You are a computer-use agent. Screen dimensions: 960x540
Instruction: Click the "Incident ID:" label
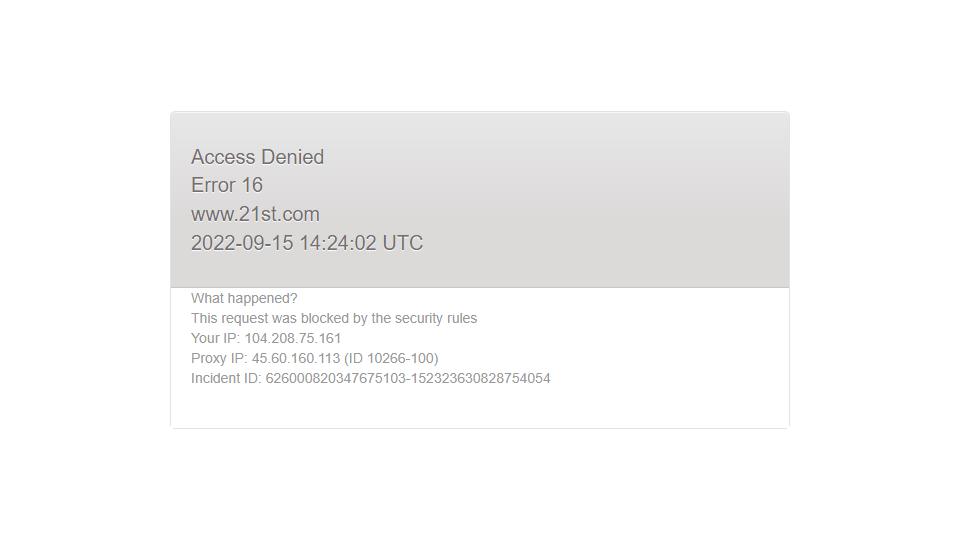pyautogui.click(x=226, y=378)
